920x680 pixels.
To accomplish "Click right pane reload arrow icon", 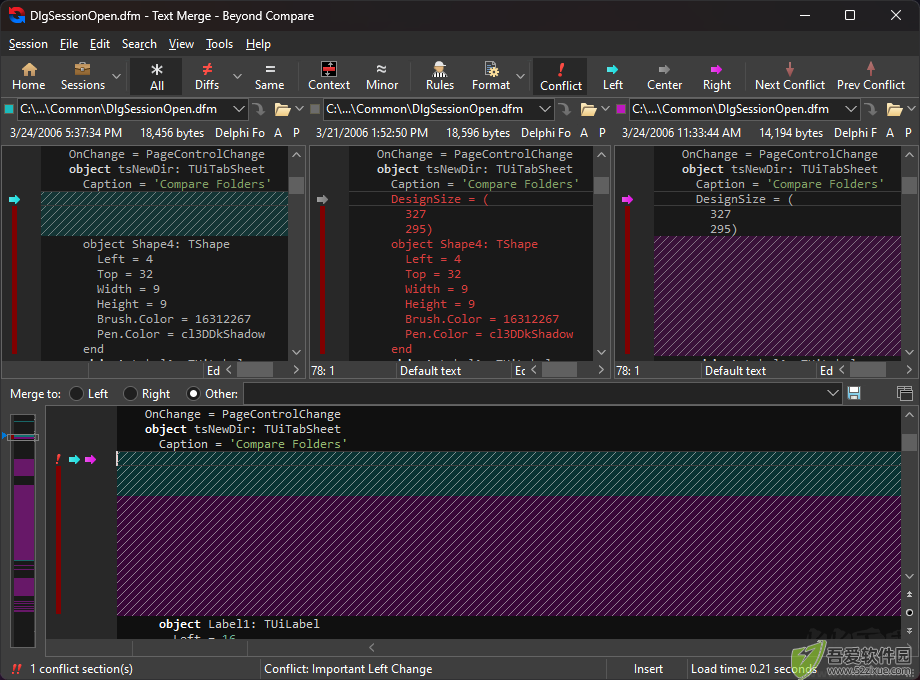I will pos(871,109).
